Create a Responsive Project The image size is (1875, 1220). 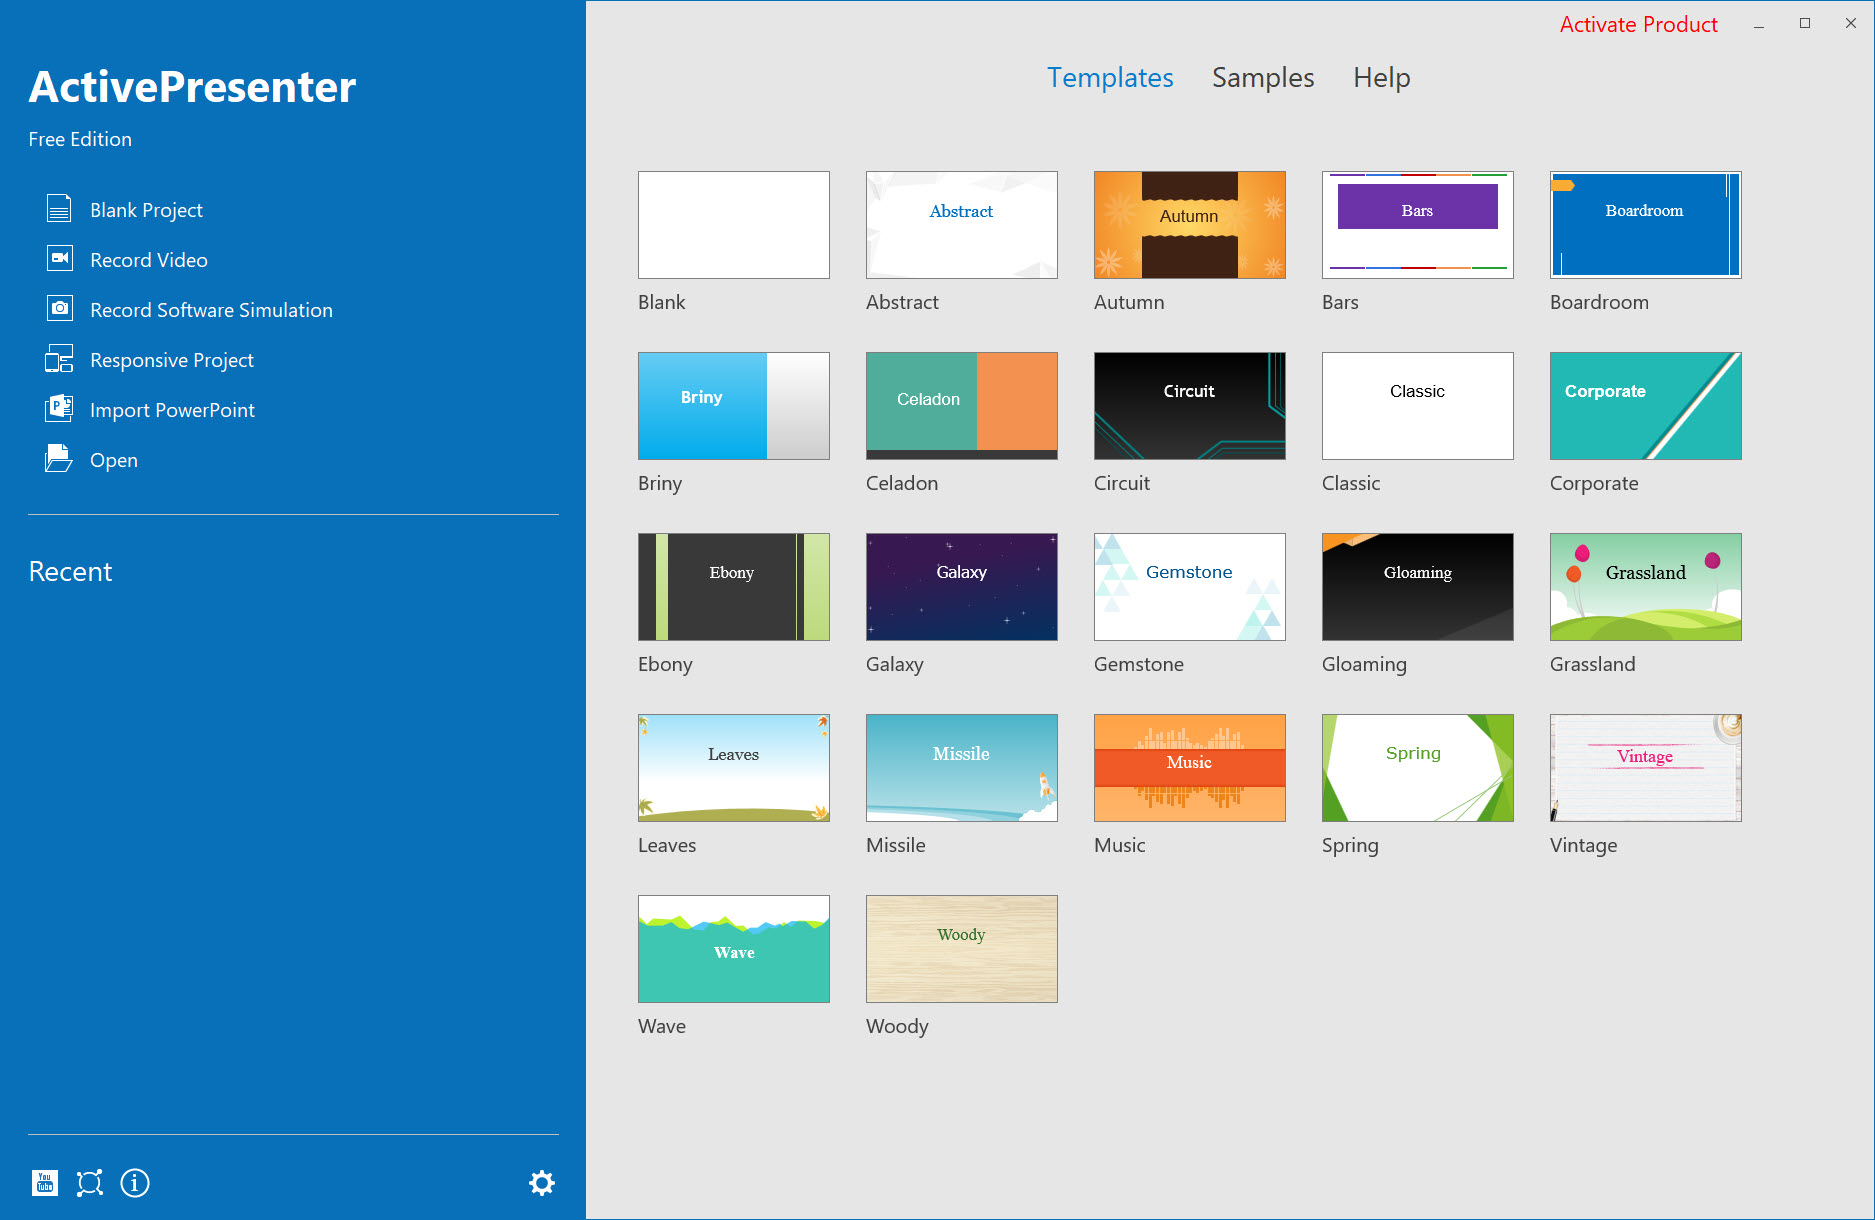[172, 360]
